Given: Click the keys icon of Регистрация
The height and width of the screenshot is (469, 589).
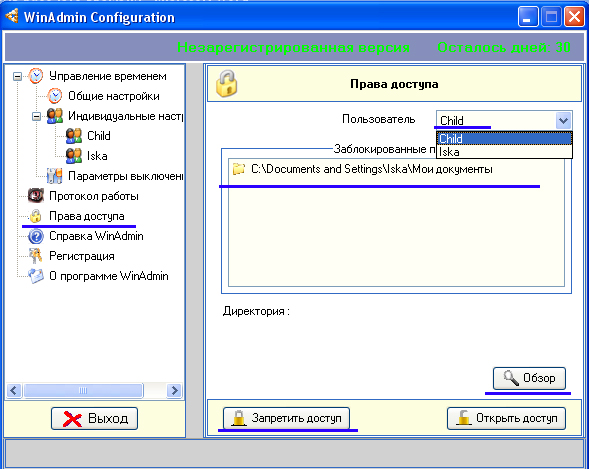Looking at the screenshot, I should [36, 256].
